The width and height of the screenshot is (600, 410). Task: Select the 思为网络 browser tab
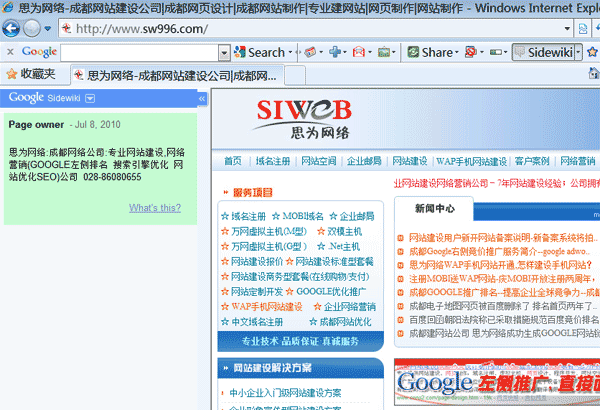[x=175, y=75]
